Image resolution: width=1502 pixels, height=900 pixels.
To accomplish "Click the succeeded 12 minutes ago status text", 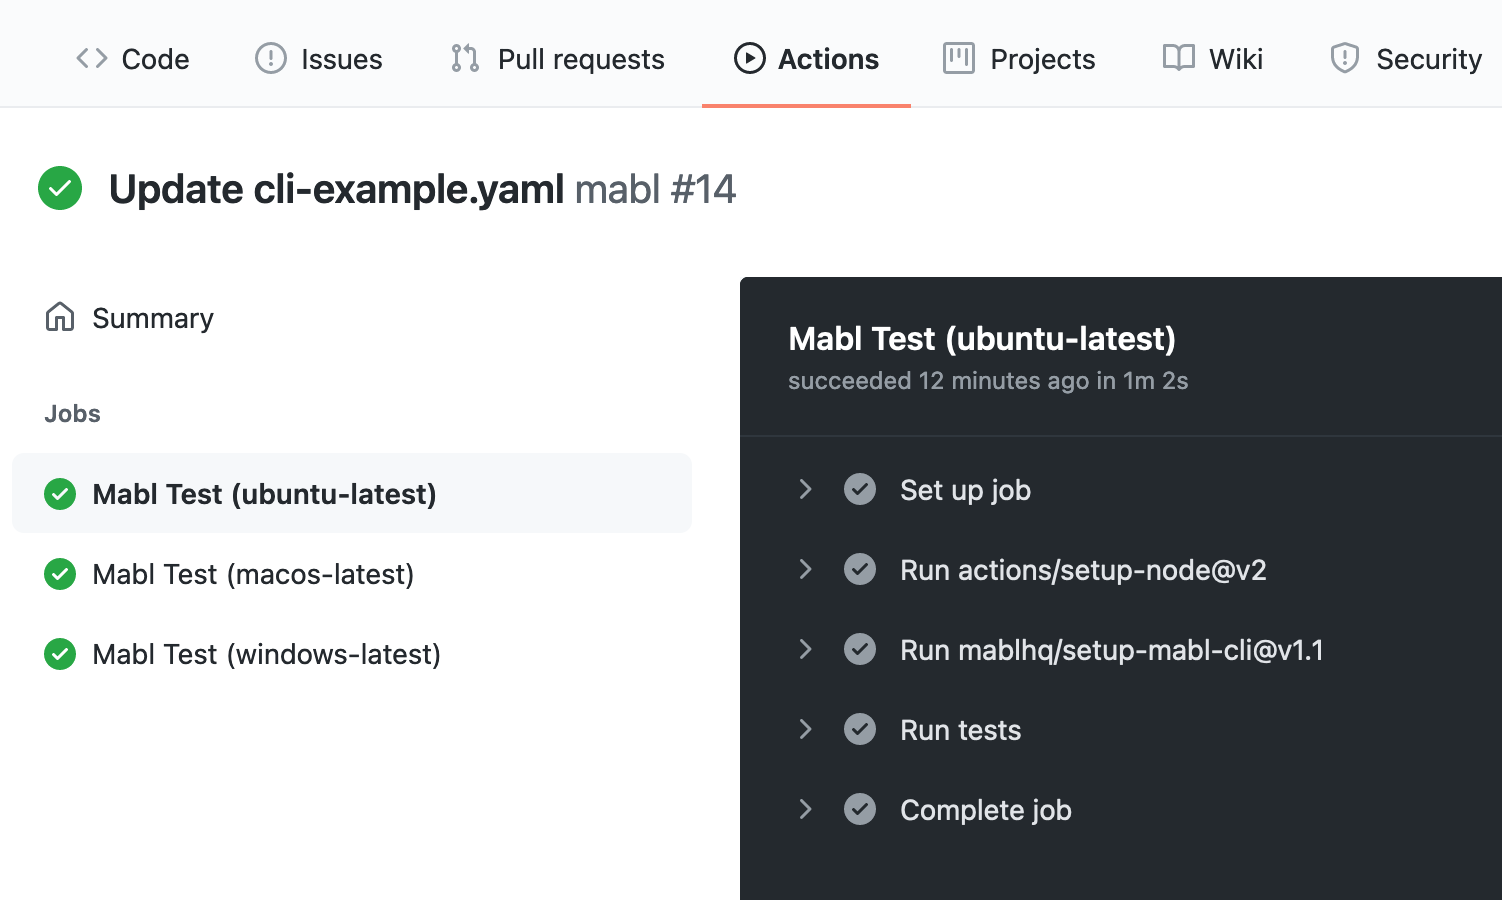I will pos(988,381).
